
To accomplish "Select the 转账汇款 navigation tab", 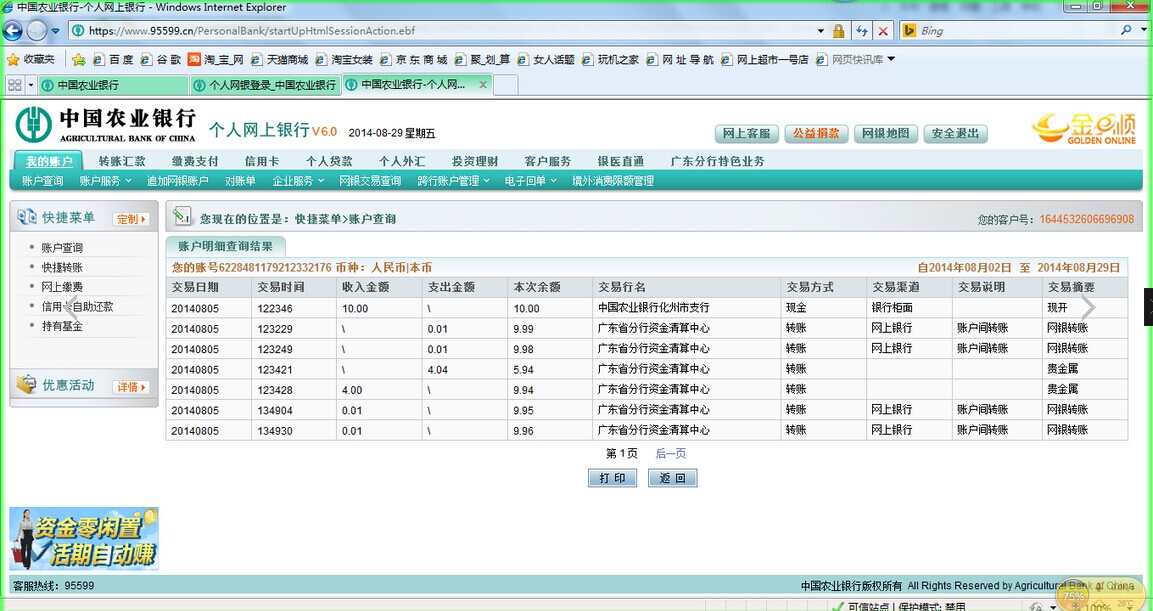I will click(122, 162).
